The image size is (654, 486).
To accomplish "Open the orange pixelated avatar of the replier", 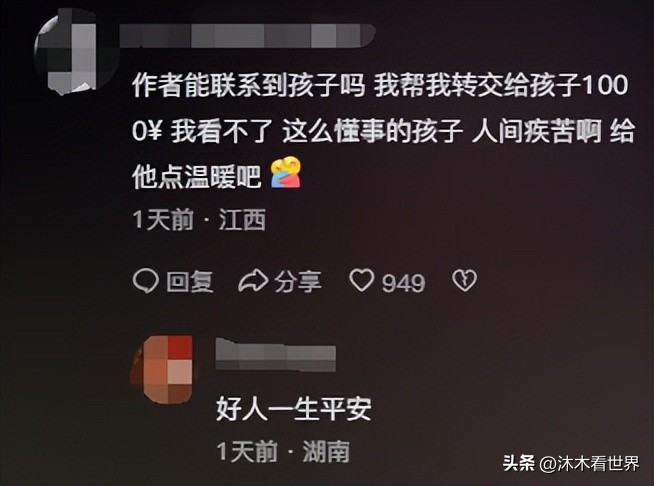I will coord(165,369).
